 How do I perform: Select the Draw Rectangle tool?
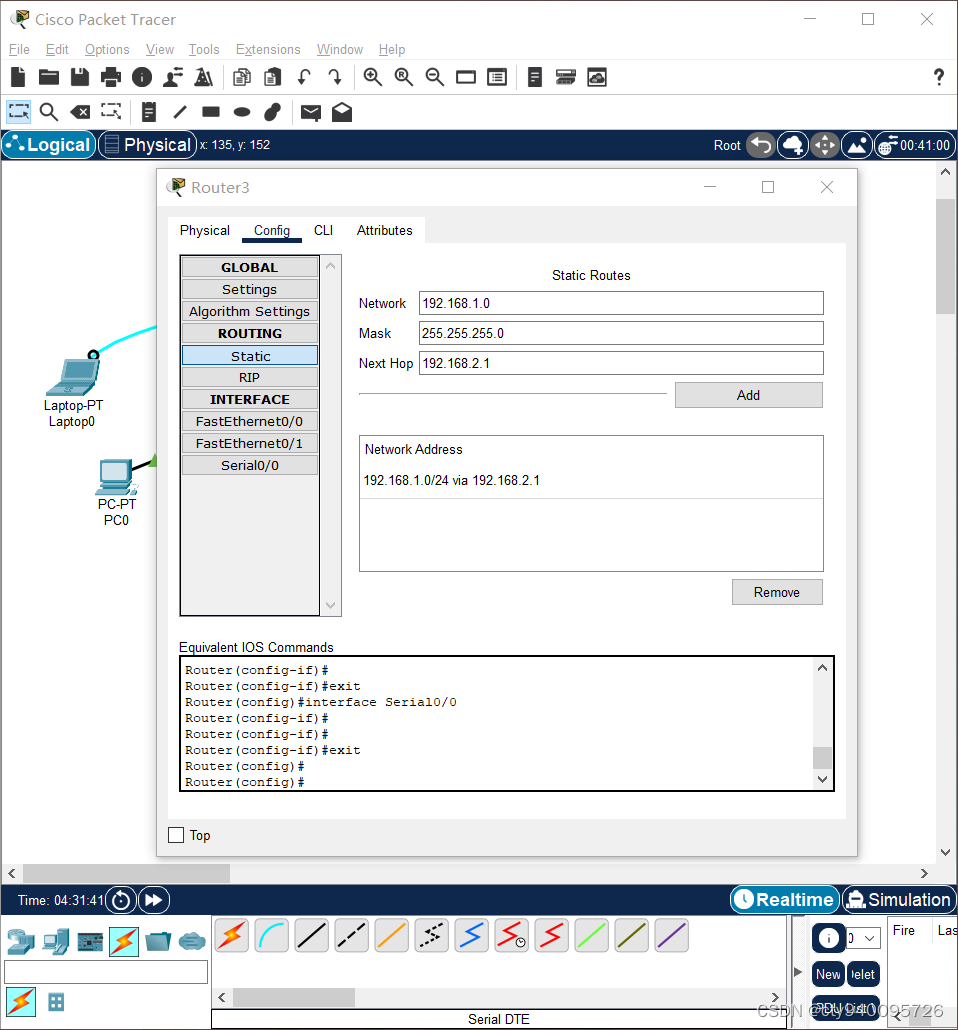[211, 112]
